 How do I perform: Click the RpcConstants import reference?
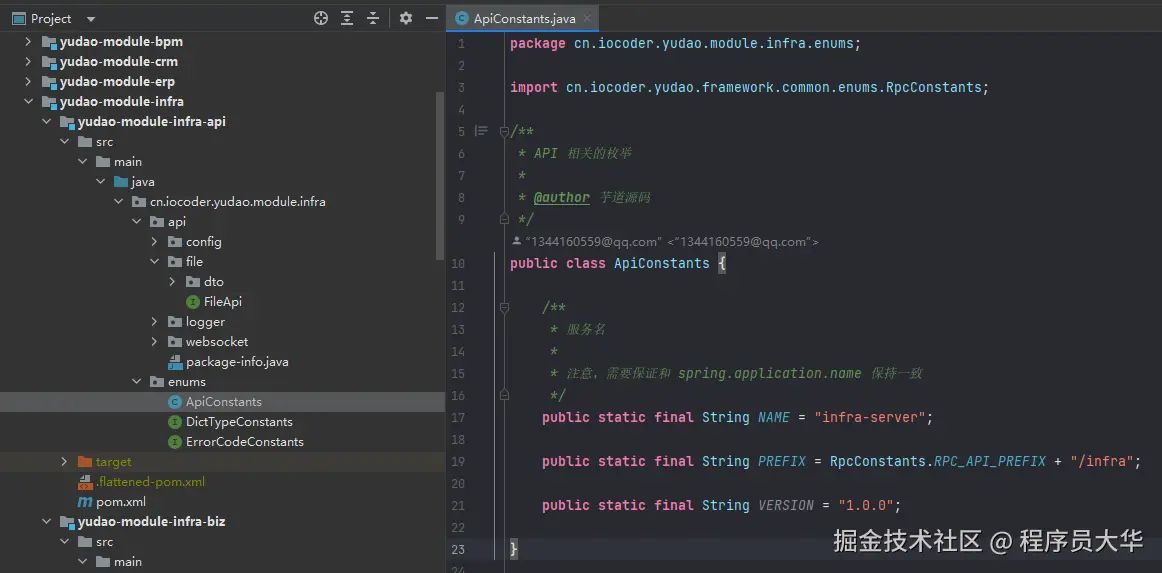933,87
